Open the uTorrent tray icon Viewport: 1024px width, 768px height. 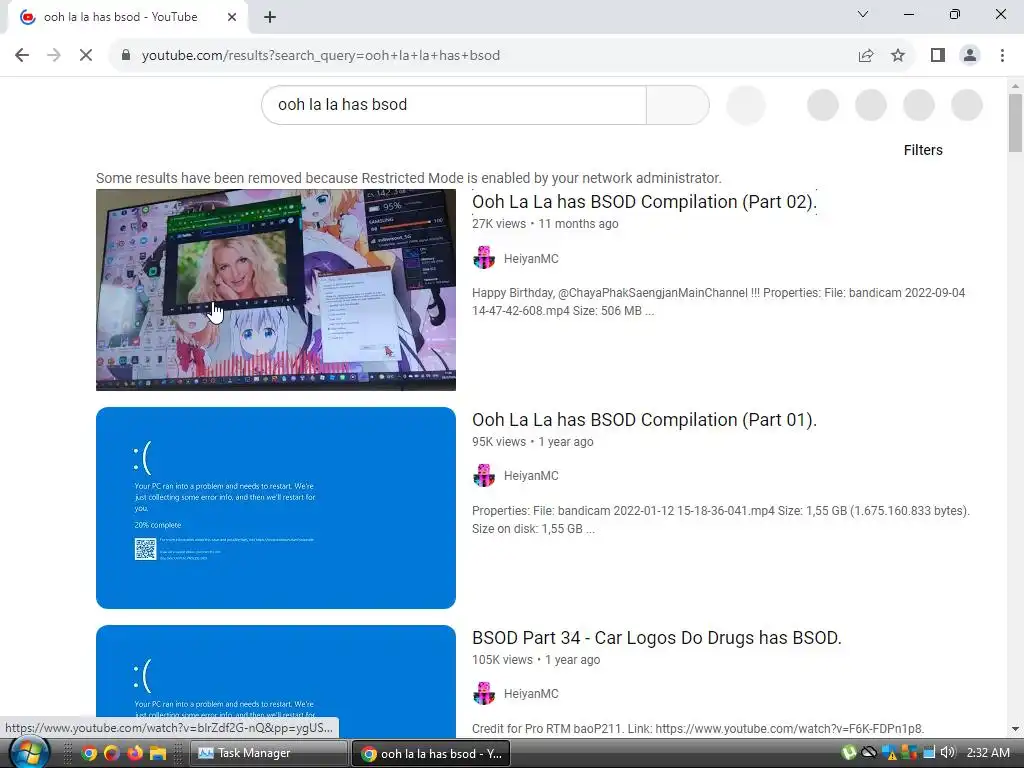point(848,754)
